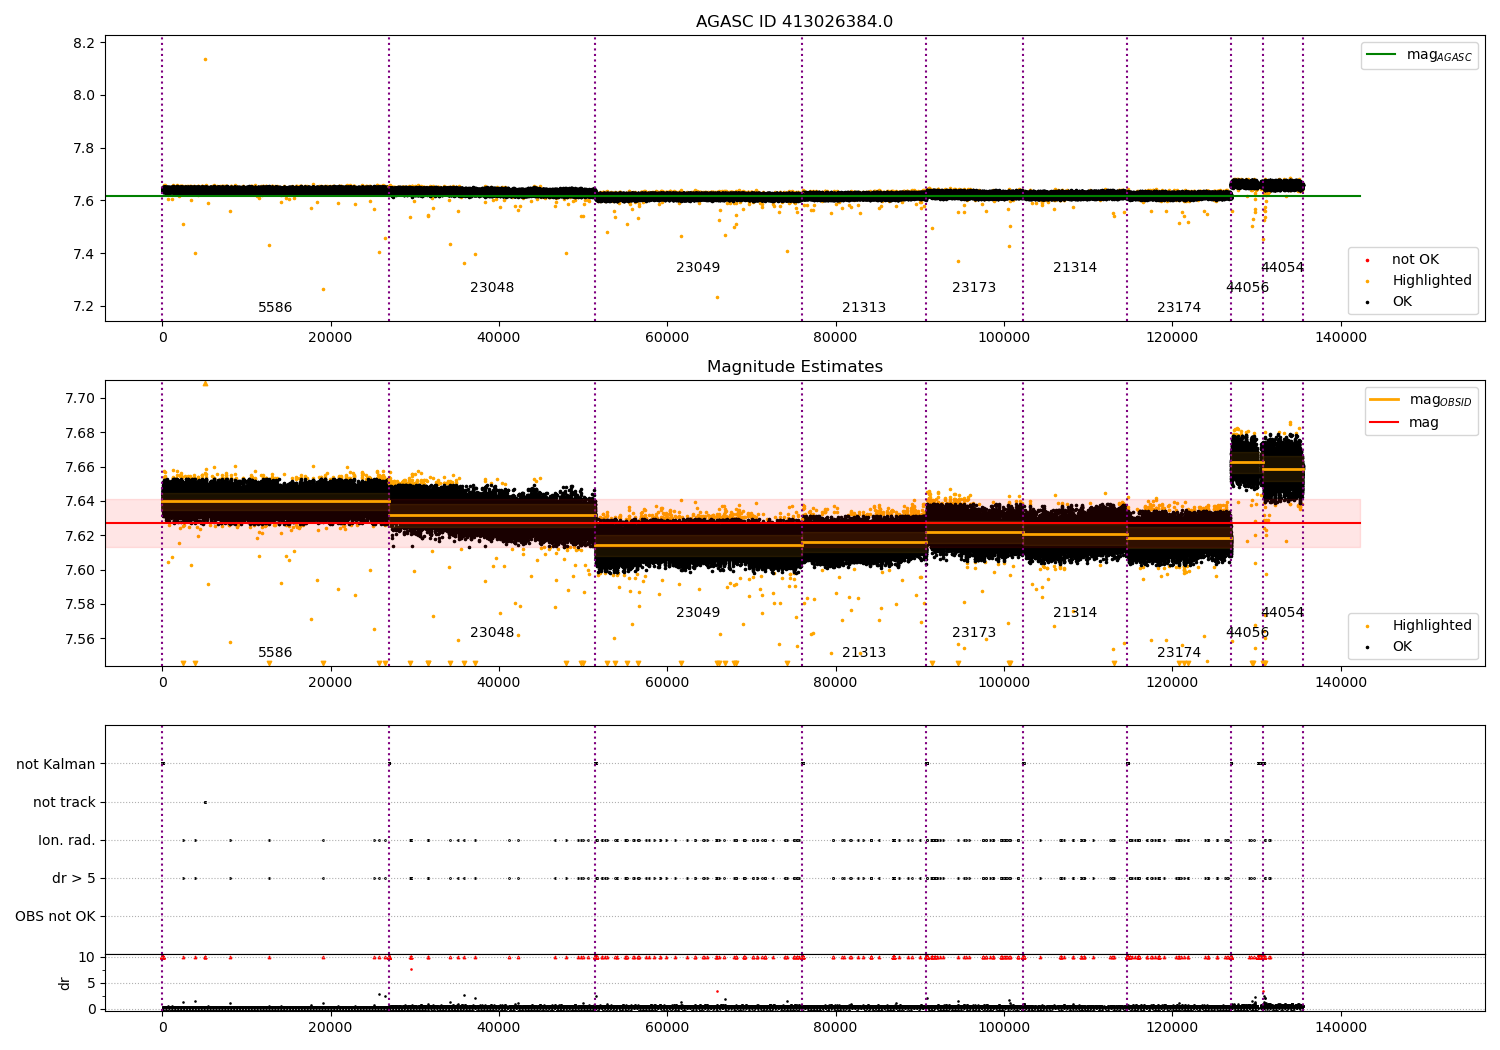The width and height of the screenshot is (1500, 1050).
Task: Click the 'not track' axis label
Action: pyautogui.click(x=64, y=803)
